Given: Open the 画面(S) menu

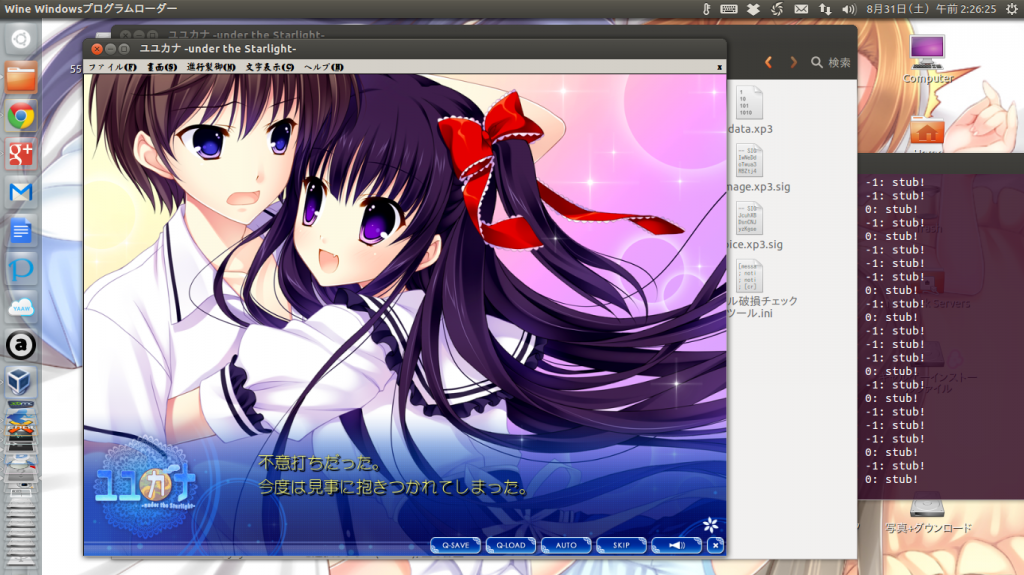Looking at the screenshot, I should pyautogui.click(x=162, y=67).
